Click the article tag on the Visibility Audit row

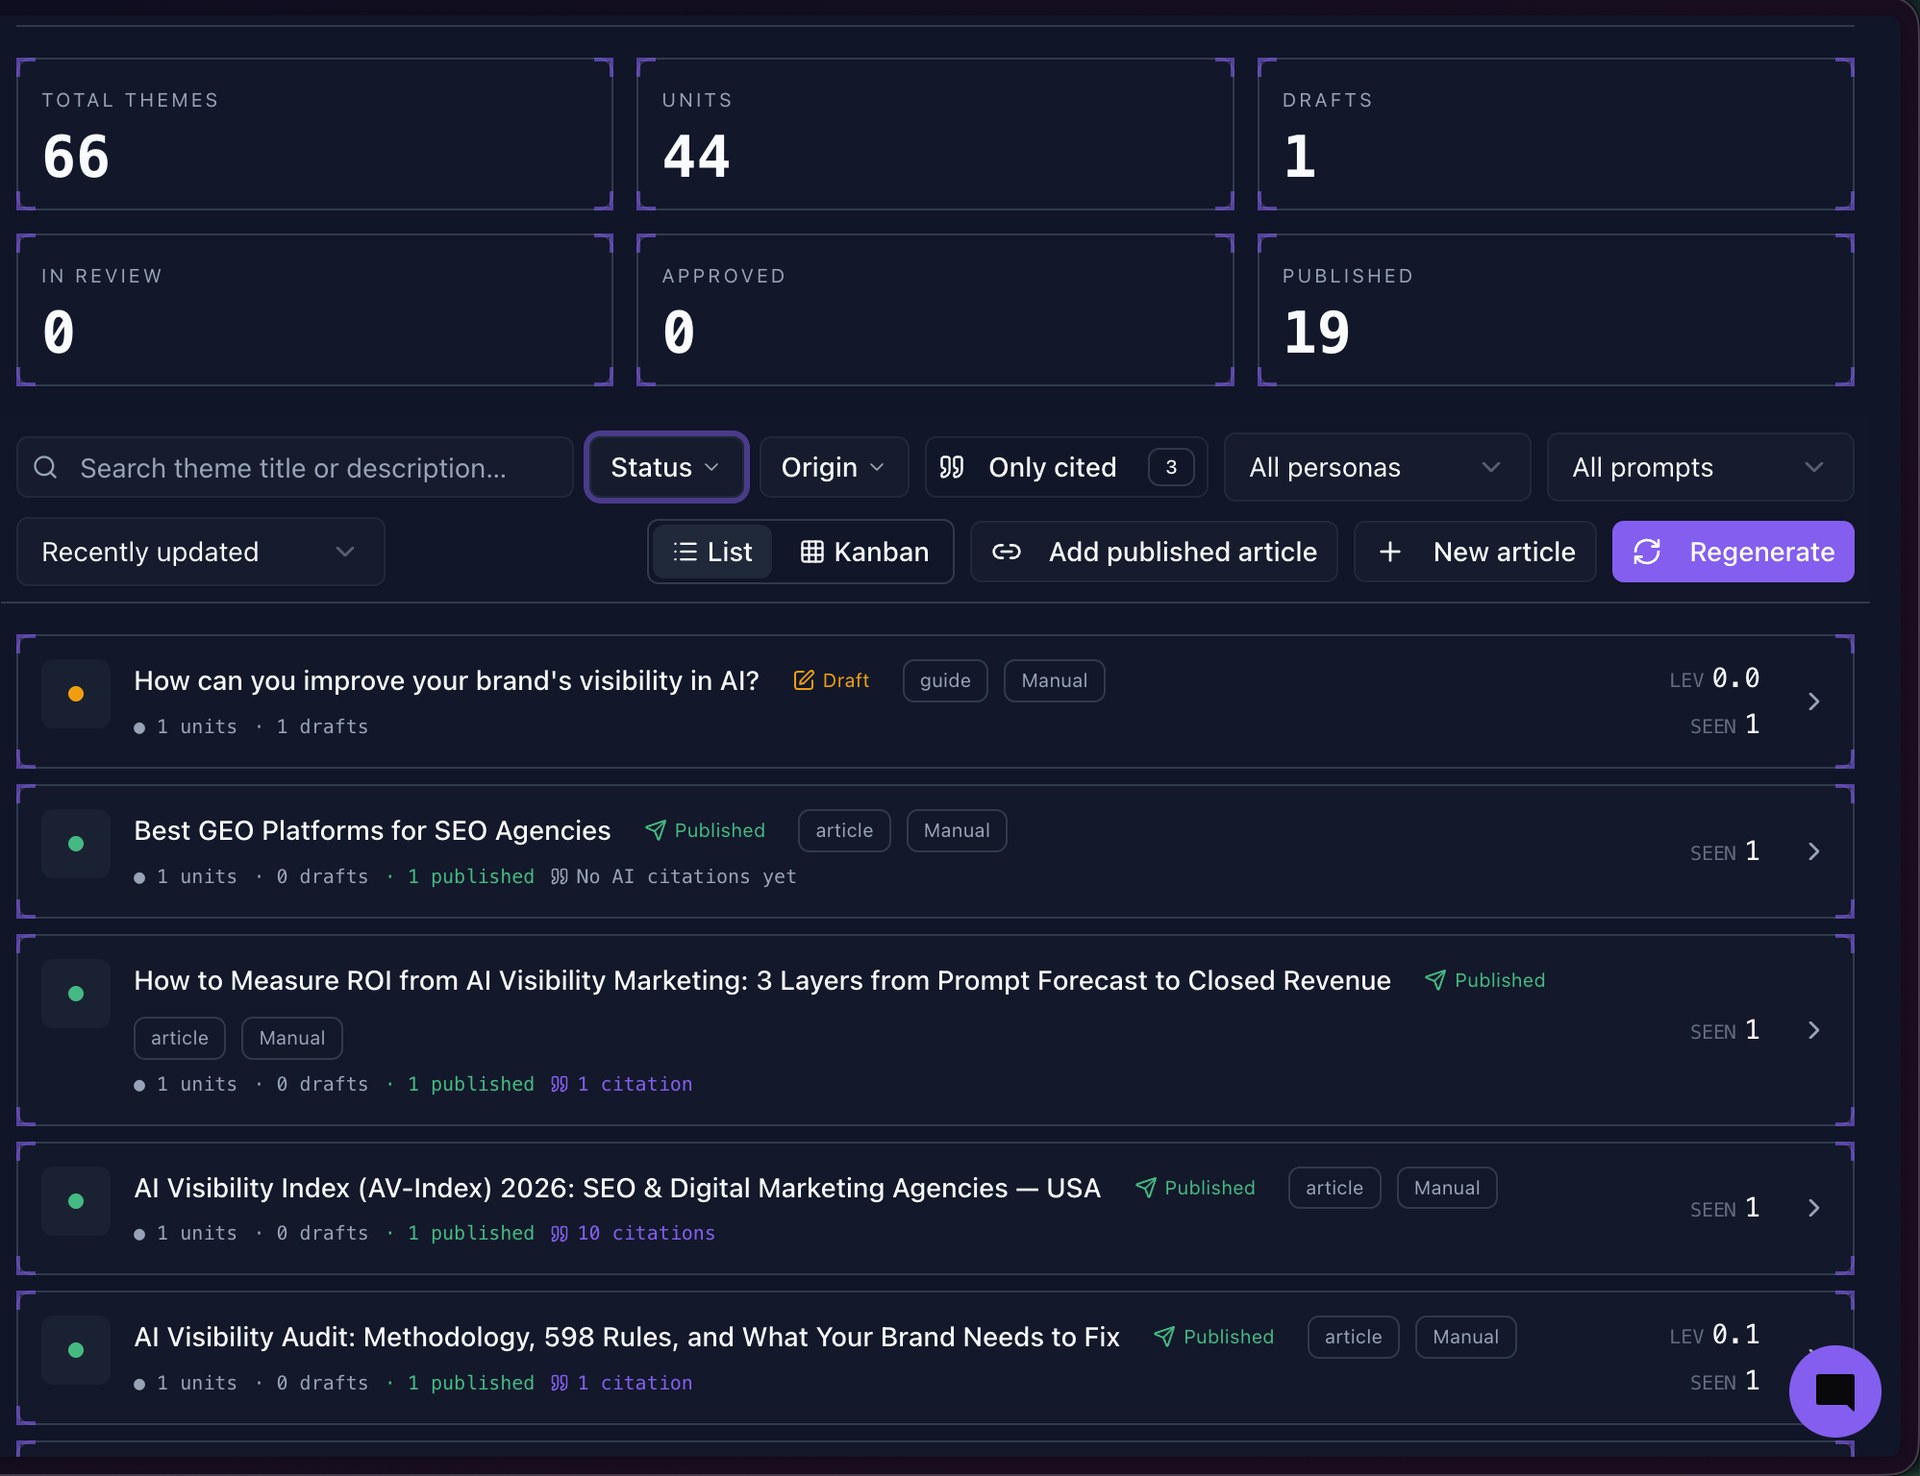coord(1353,1337)
